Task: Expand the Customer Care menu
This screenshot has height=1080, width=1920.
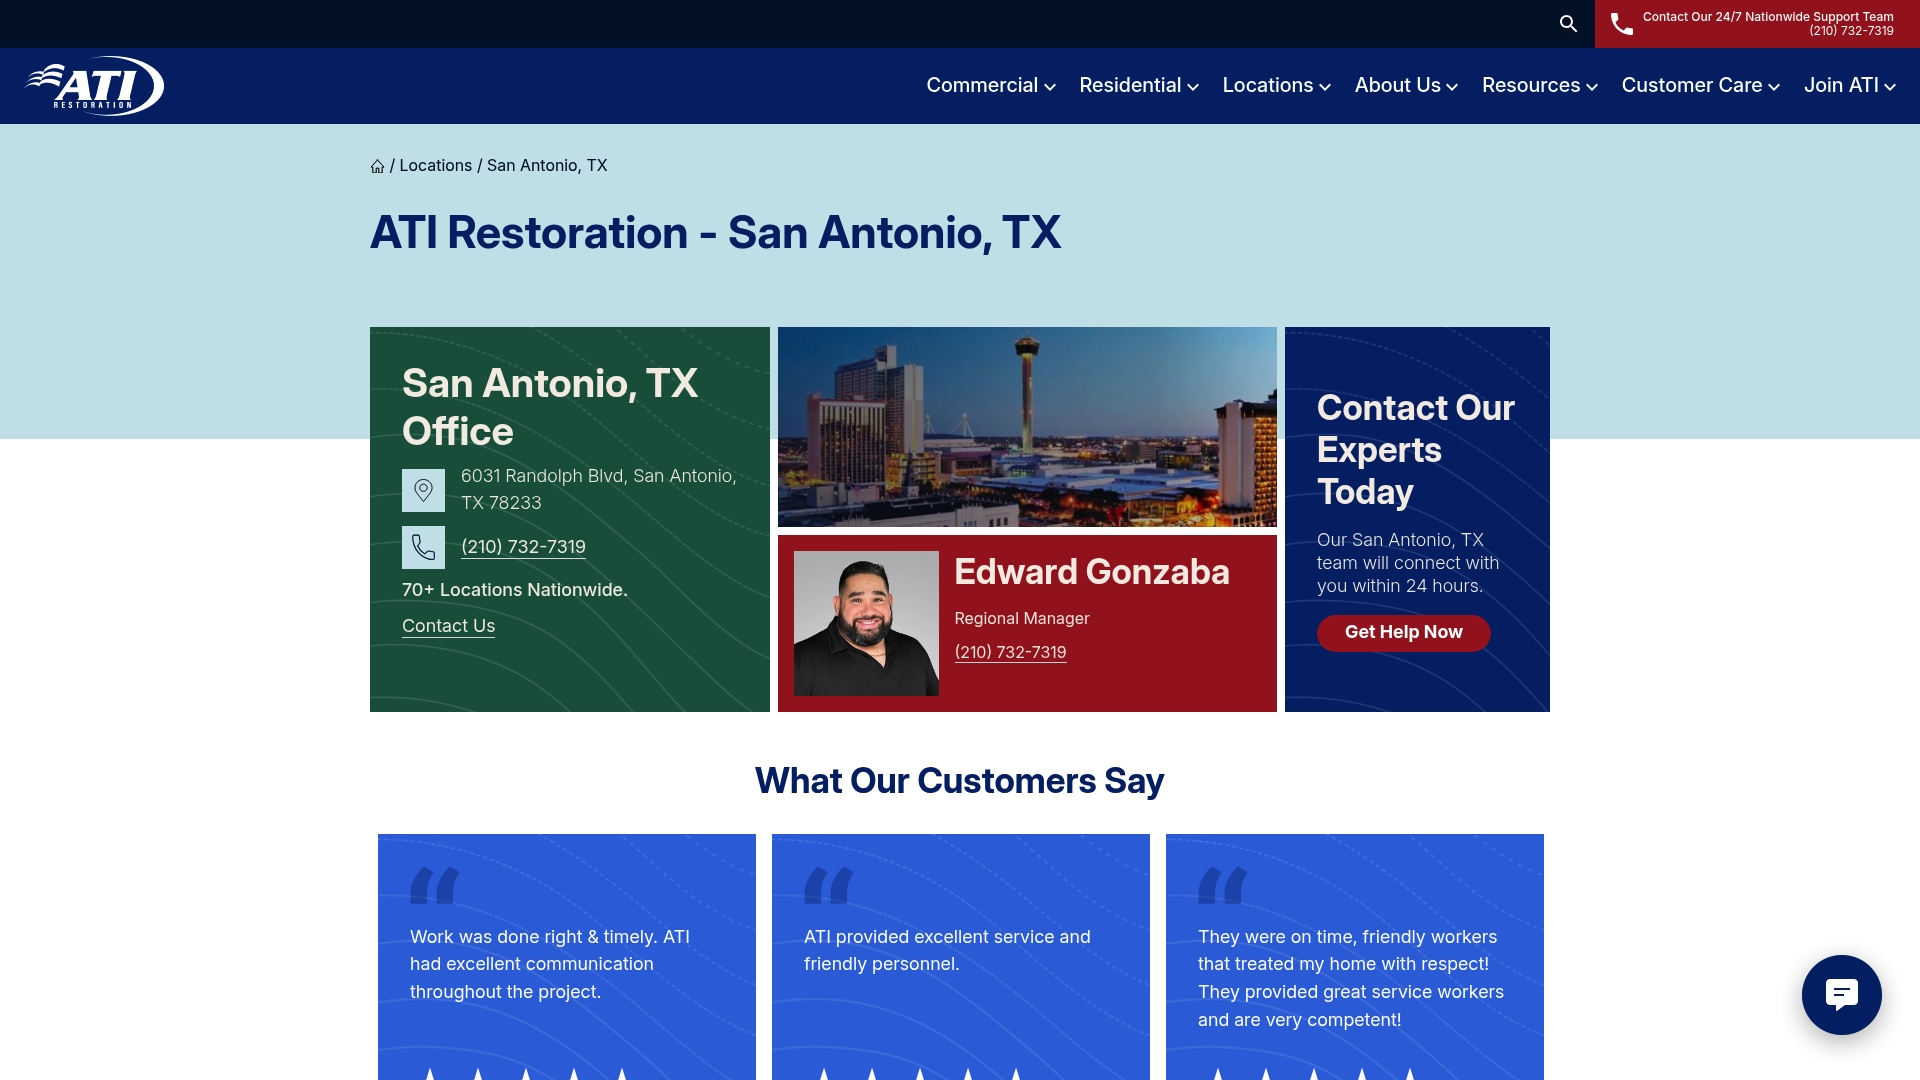Action: point(1701,86)
